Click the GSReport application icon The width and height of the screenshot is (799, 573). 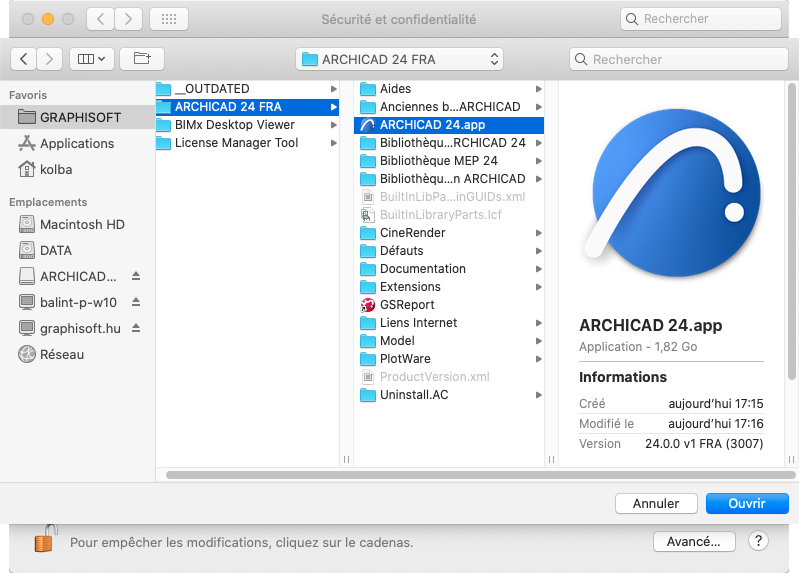(x=367, y=305)
